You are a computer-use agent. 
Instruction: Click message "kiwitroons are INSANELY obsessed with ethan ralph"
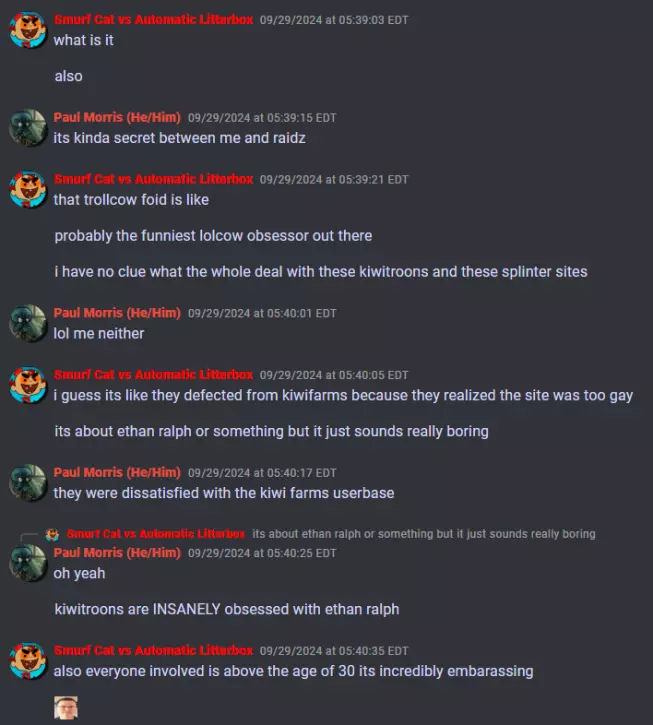227,609
